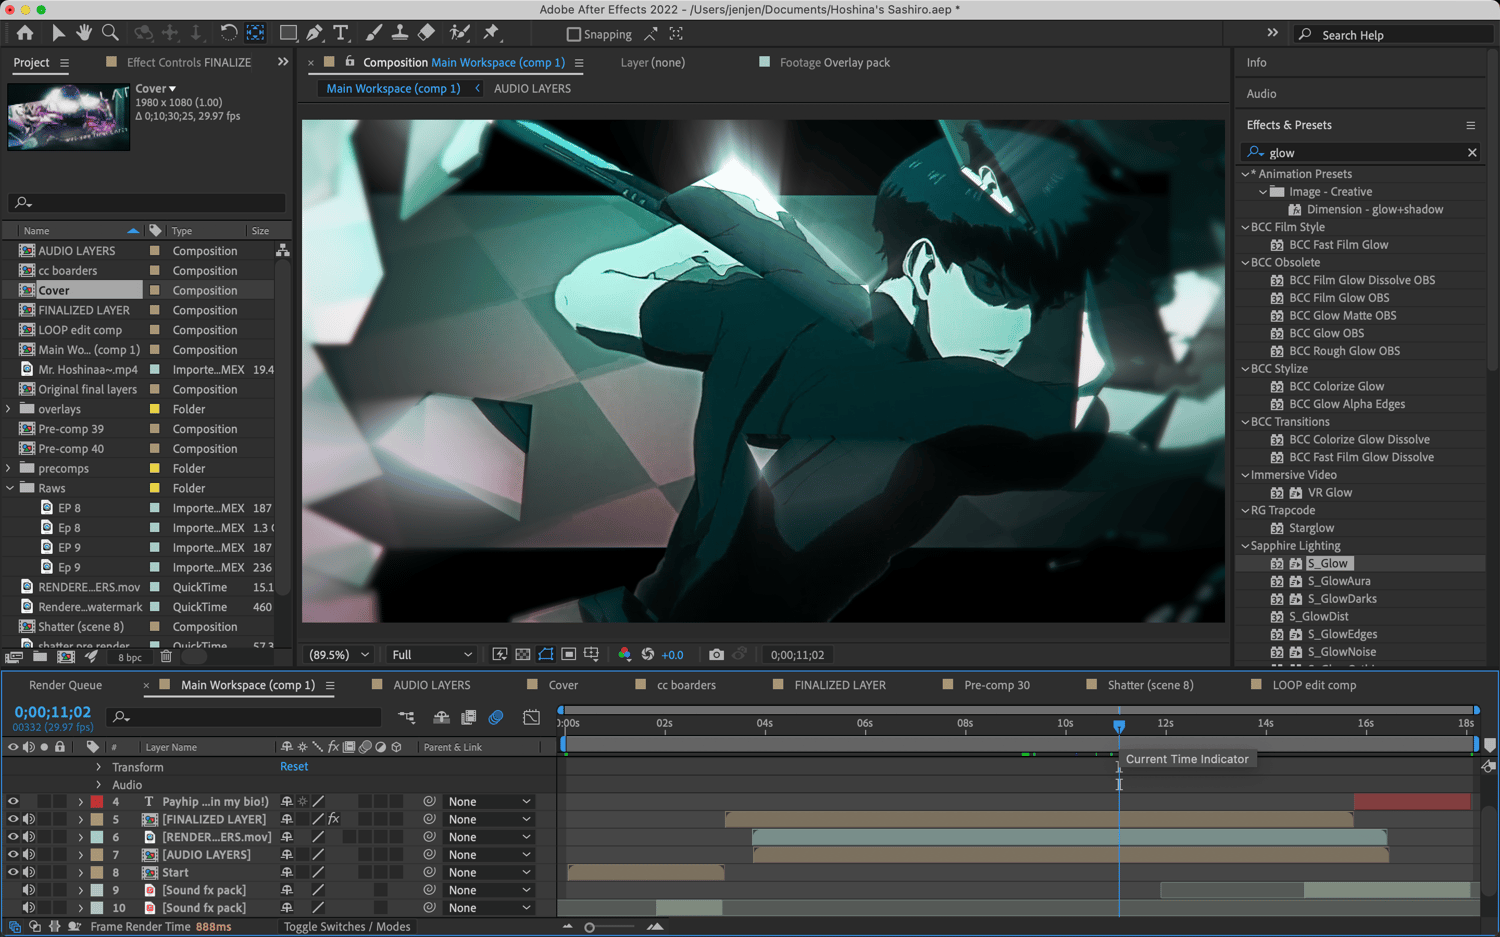This screenshot has height=937, width=1500.
Task: Reset the layer Transform properties
Action: (294, 767)
